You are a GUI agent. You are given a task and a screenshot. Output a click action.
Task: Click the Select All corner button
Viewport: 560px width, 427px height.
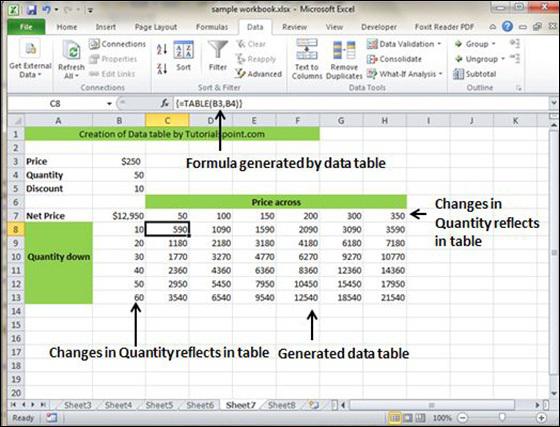pyautogui.click(x=16, y=120)
